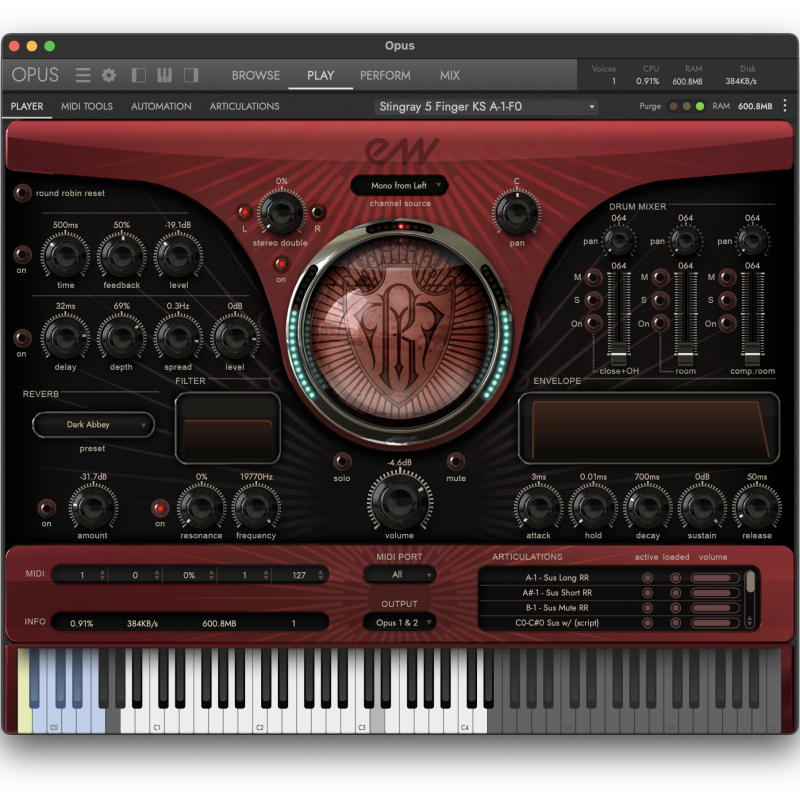Open the Mono from Left channel source dropdown

[399, 186]
